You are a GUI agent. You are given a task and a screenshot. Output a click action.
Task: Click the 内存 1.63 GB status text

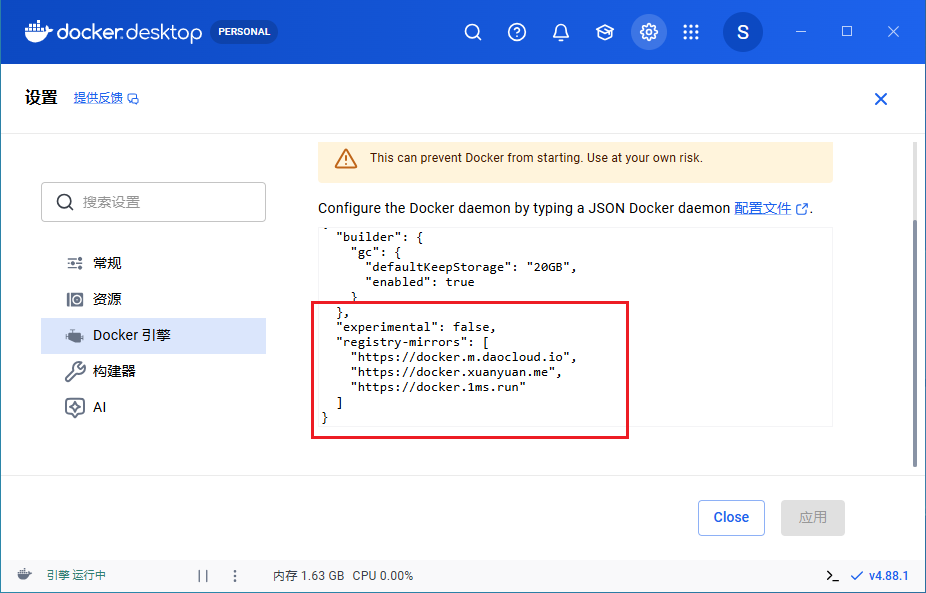tap(309, 575)
